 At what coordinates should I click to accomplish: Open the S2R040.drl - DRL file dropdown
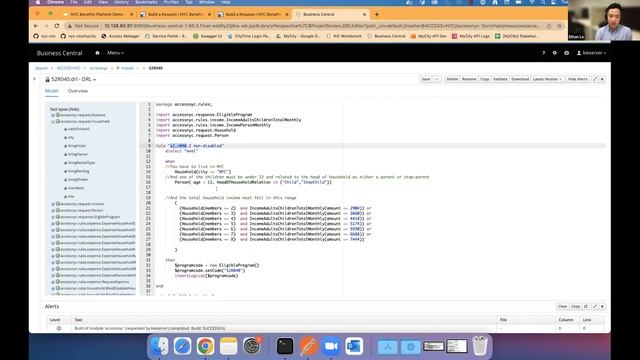click(x=73, y=79)
